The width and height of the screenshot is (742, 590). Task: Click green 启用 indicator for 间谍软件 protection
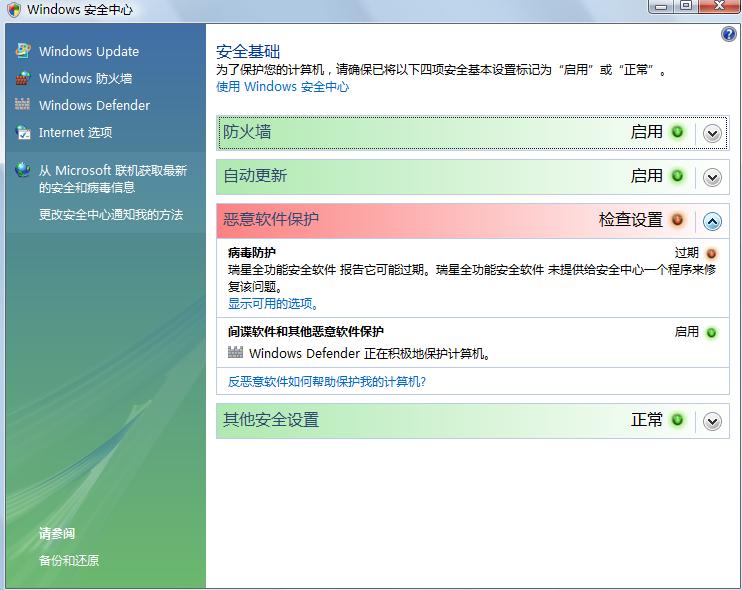711,333
